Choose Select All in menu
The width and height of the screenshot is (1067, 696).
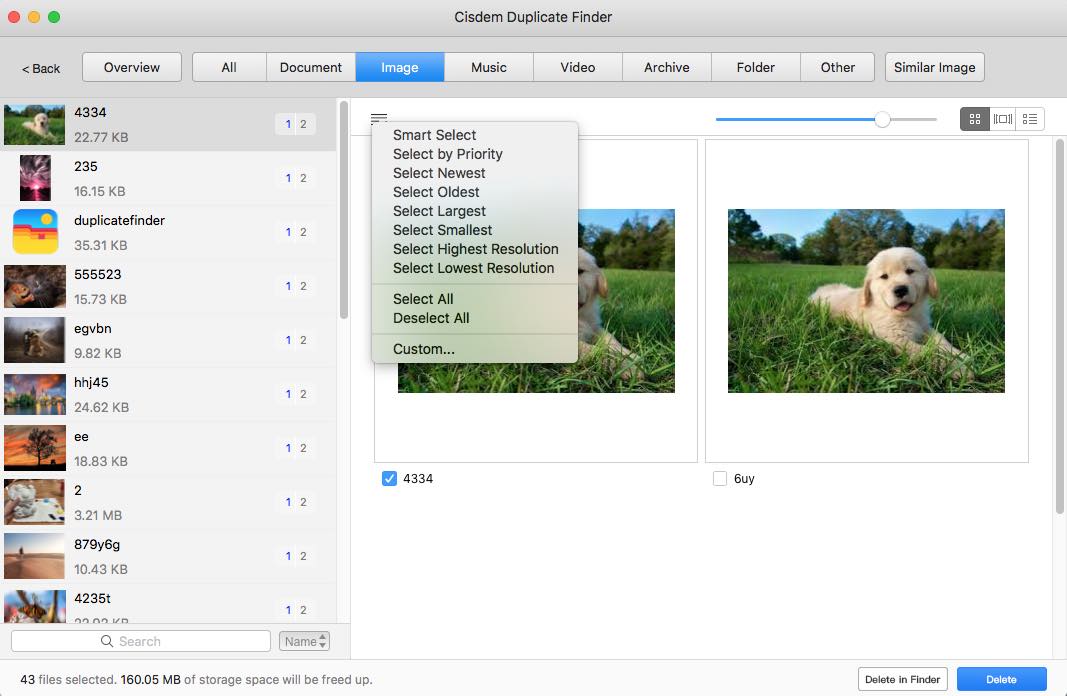click(423, 299)
